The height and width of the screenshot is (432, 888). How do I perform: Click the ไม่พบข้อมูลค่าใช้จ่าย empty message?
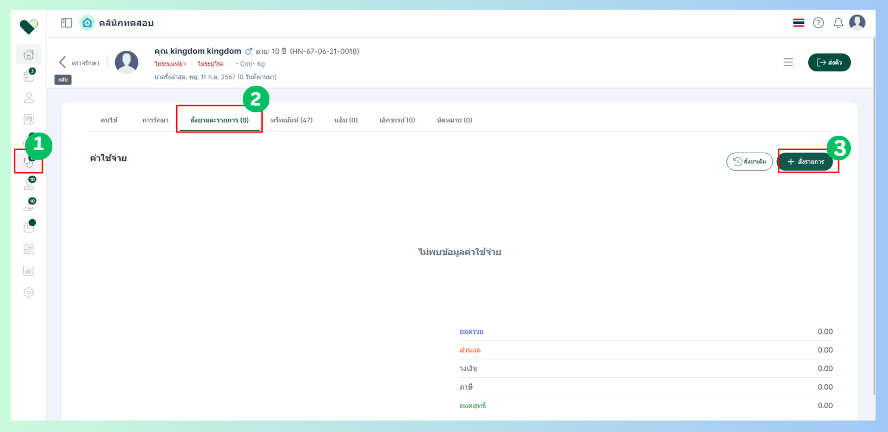[459, 252]
